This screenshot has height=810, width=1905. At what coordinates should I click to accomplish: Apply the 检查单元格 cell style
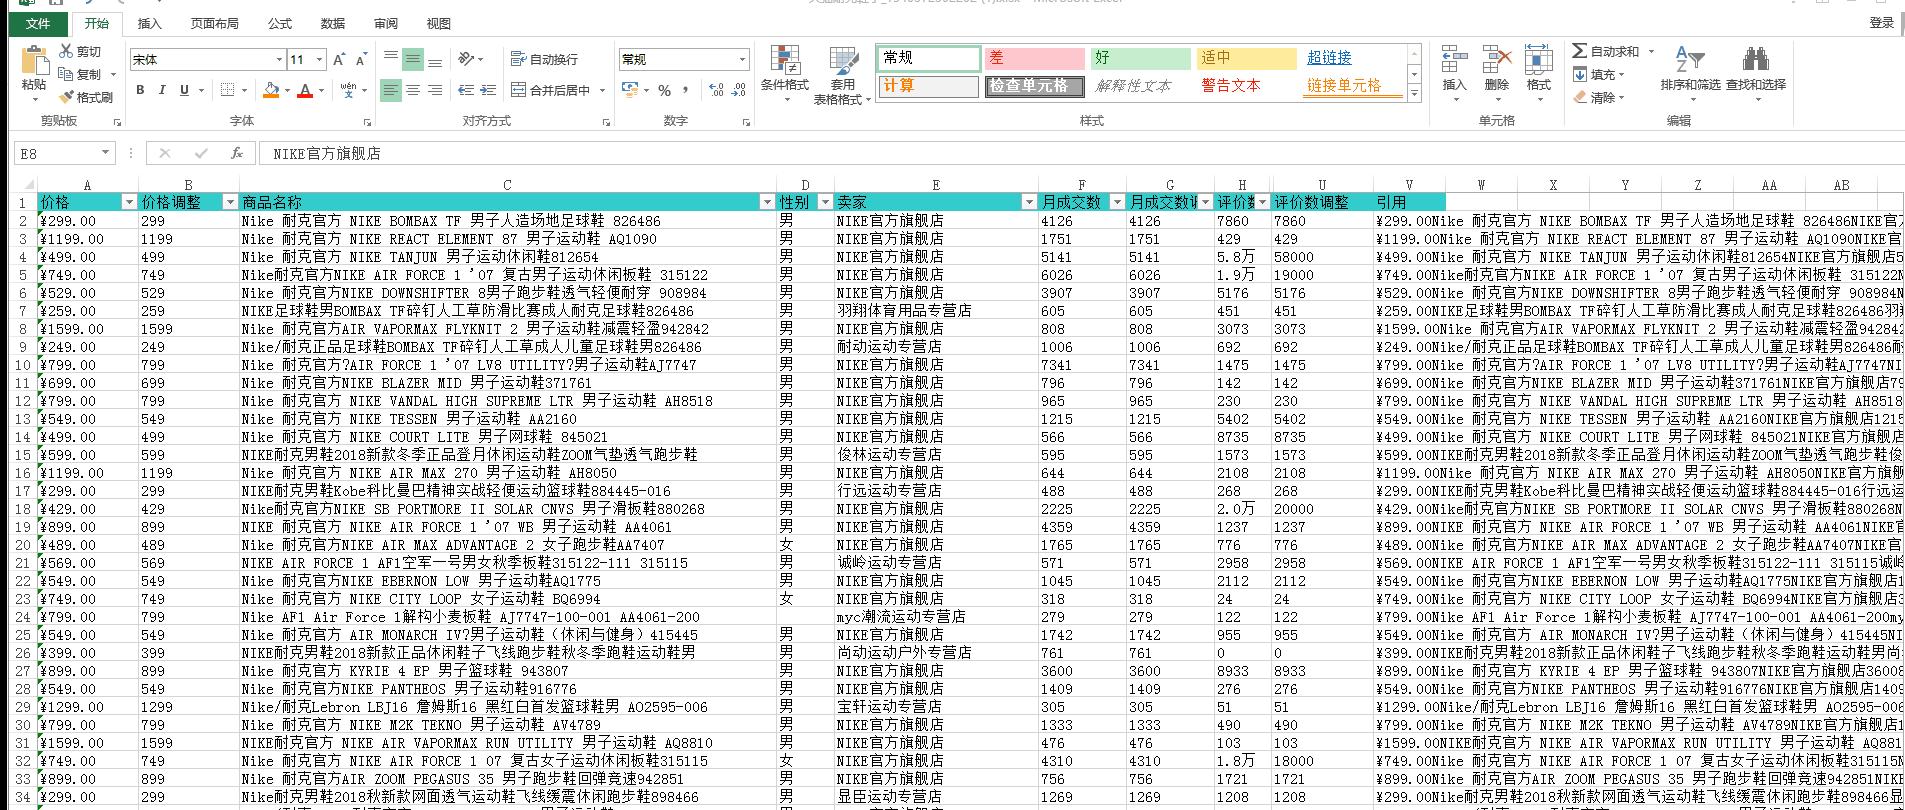(x=1034, y=86)
